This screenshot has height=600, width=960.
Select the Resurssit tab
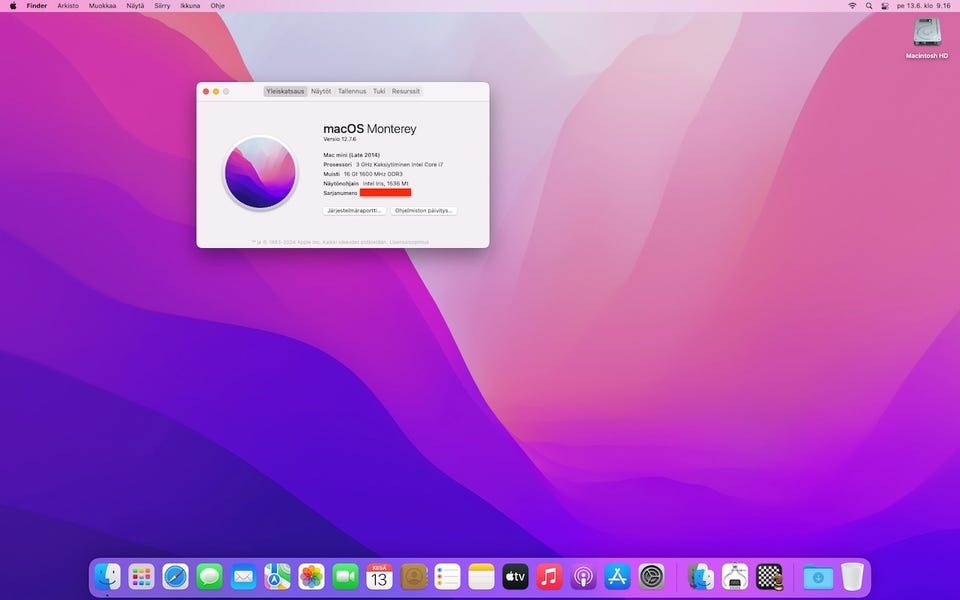(x=406, y=91)
